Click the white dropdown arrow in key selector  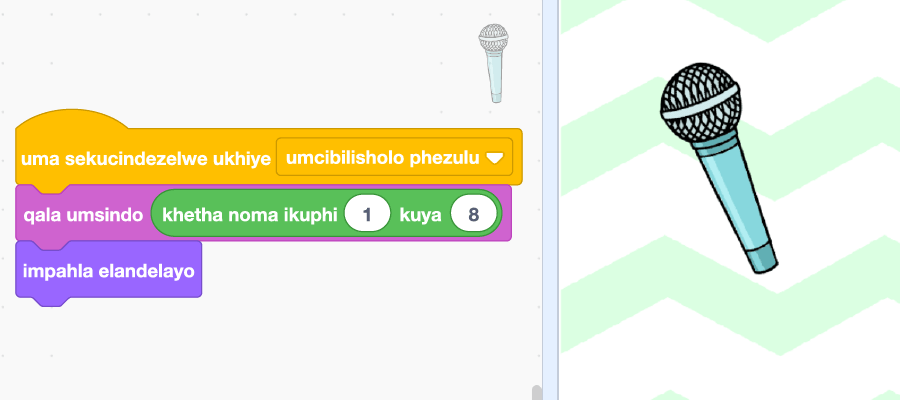(x=495, y=158)
